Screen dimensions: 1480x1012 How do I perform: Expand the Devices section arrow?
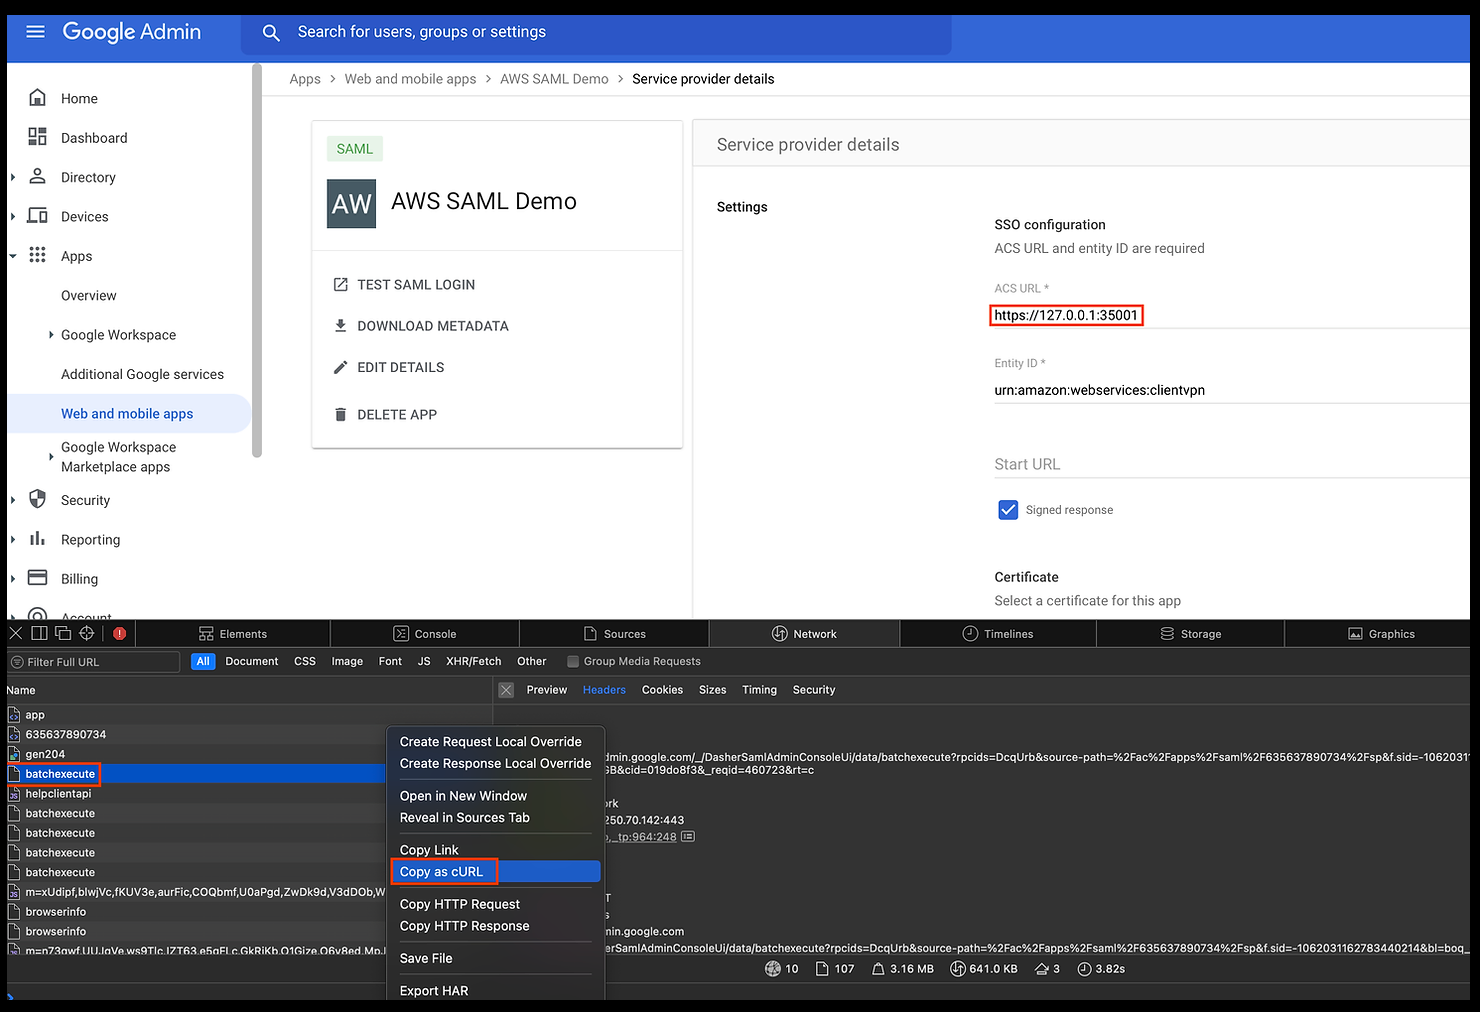(13, 216)
